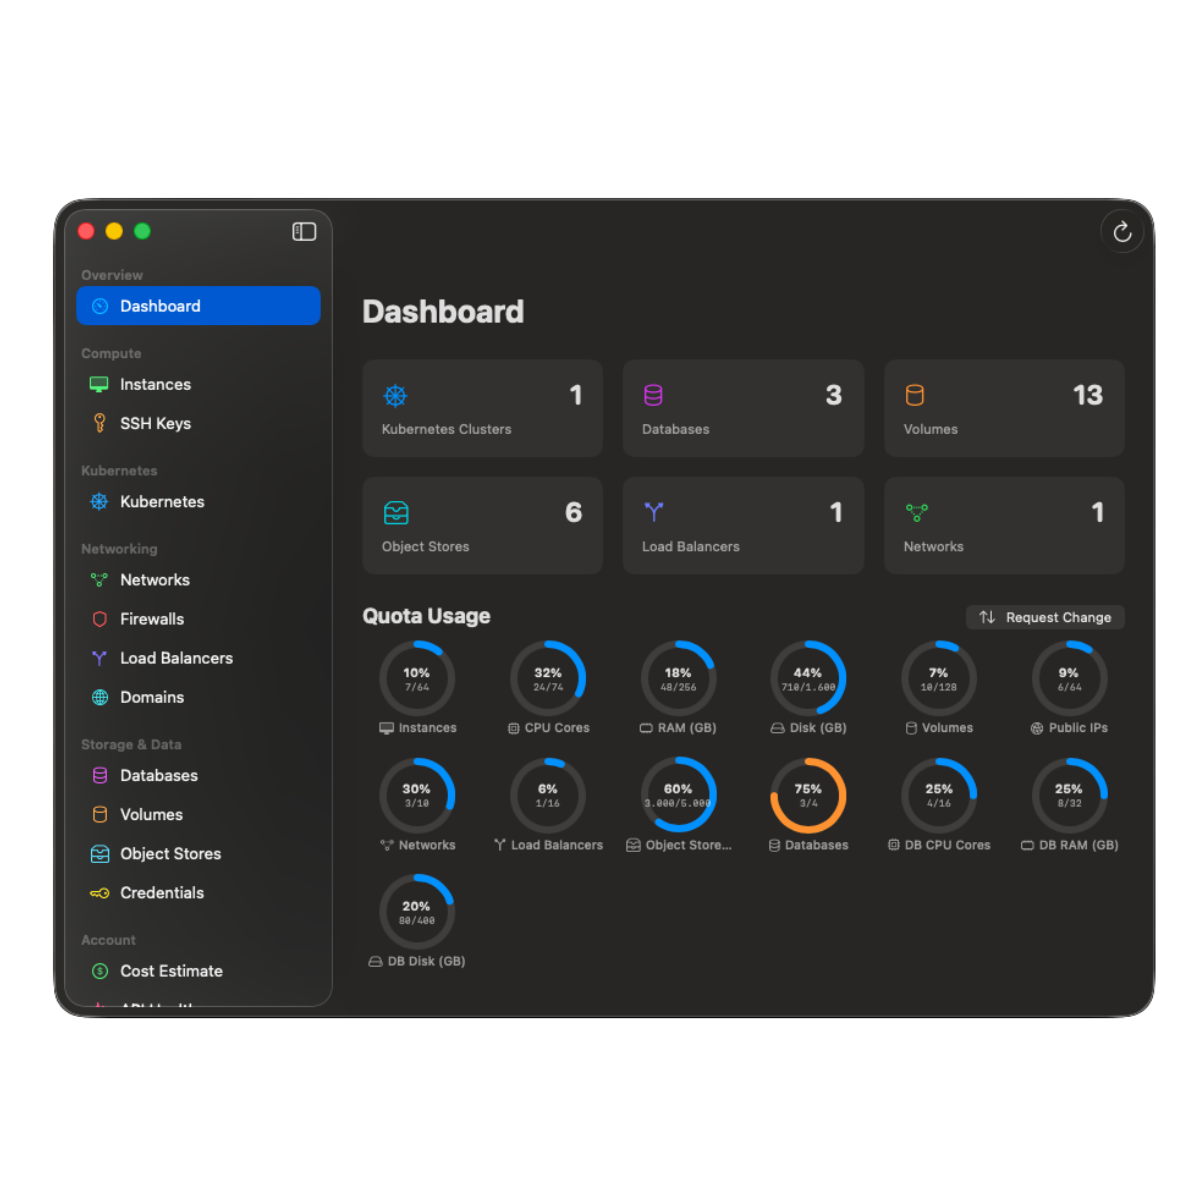The image size is (1200, 1200).
Task: Open the Networks summary card
Action: (1004, 525)
